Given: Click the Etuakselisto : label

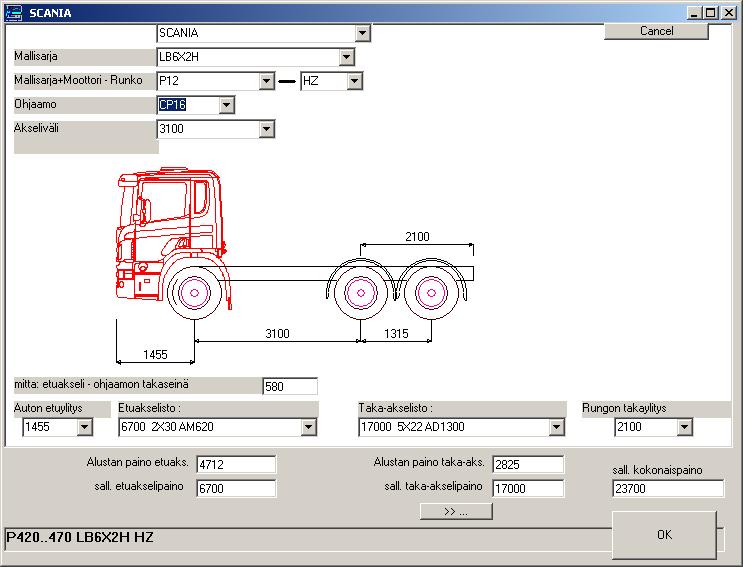Looking at the screenshot, I should coord(150,408).
